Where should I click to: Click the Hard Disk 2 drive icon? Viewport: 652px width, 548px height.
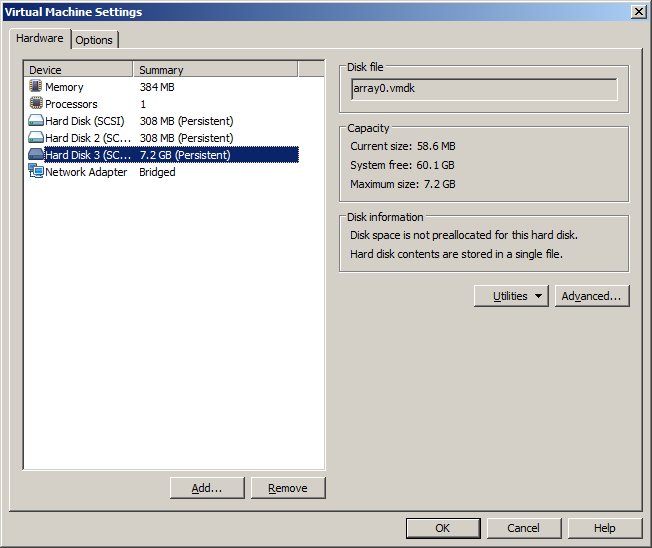tap(35, 138)
